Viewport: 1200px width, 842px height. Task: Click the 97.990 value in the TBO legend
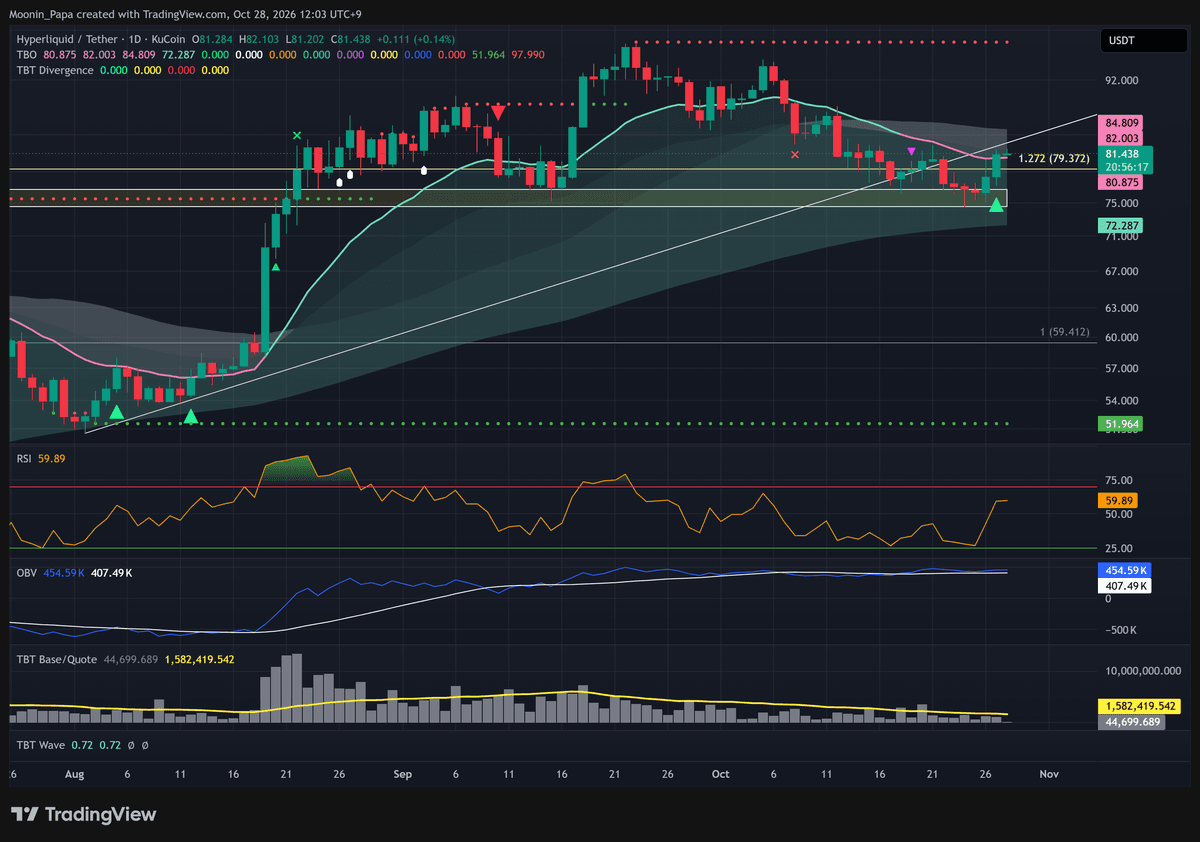(x=527, y=54)
